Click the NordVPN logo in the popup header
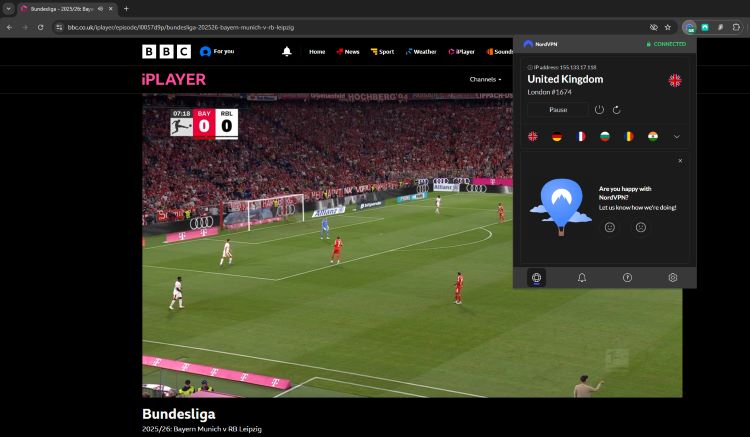750x437 pixels. click(540, 44)
